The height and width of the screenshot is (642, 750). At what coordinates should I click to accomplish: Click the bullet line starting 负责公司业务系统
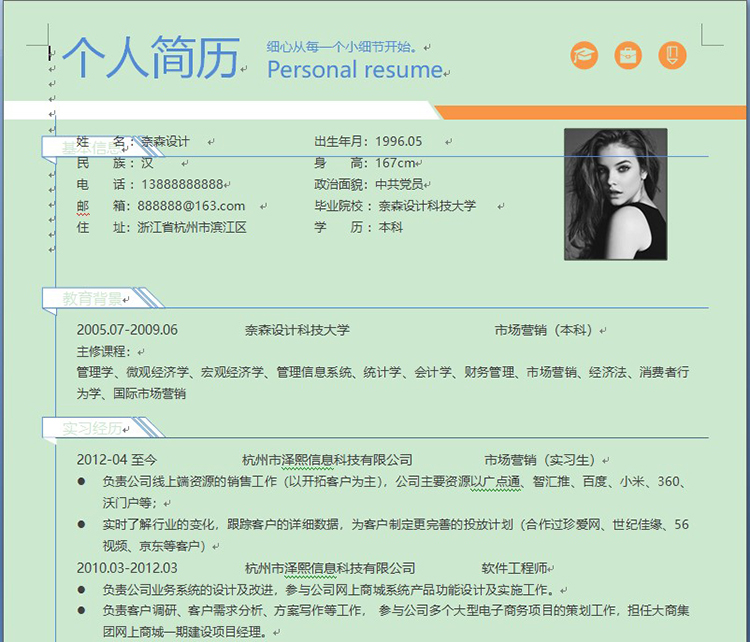click(x=331, y=590)
